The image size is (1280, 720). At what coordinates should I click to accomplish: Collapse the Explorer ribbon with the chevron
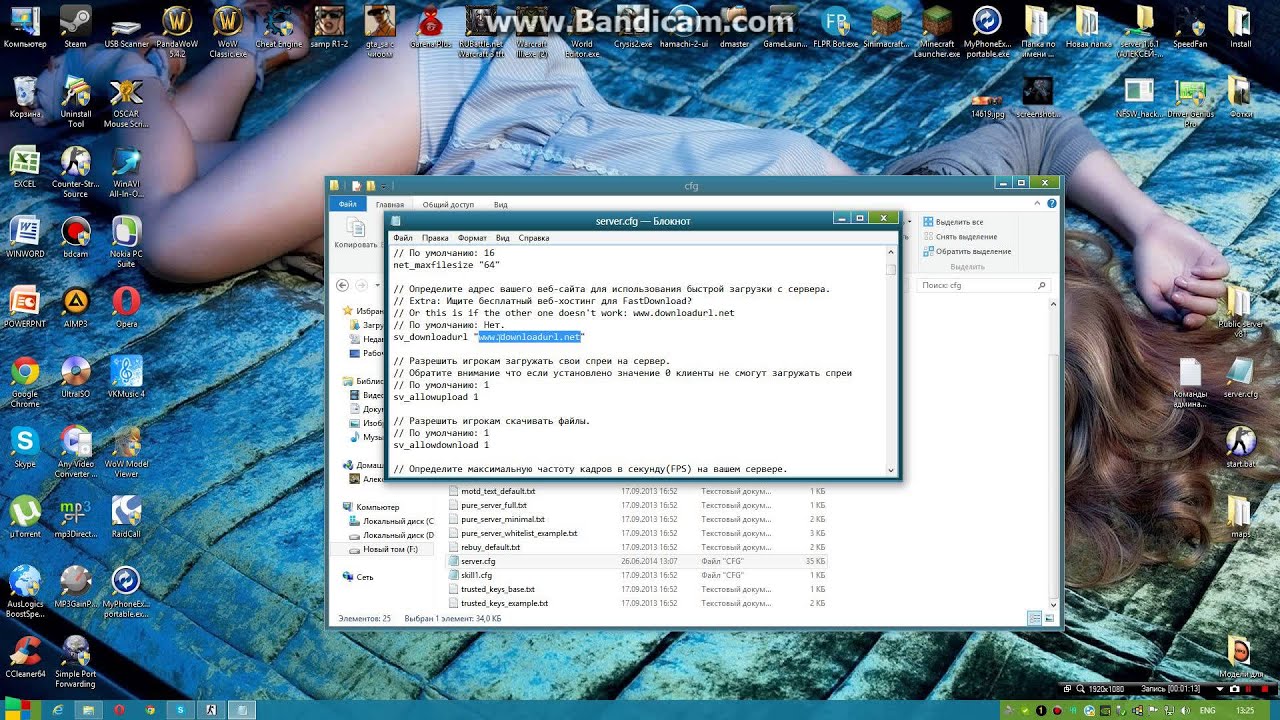coord(1036,203)
